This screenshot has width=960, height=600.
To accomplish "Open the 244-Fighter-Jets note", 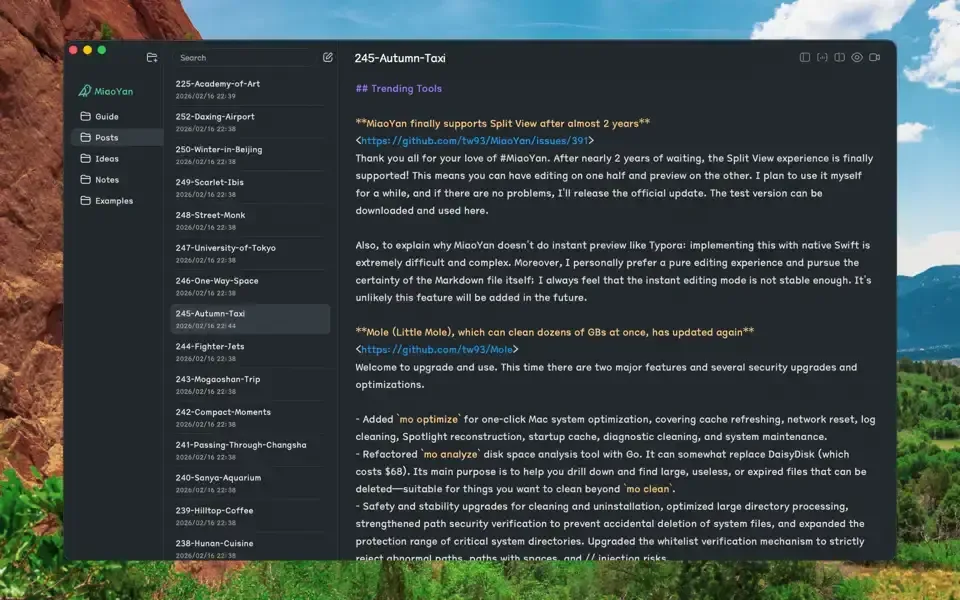I will point(250,352).
